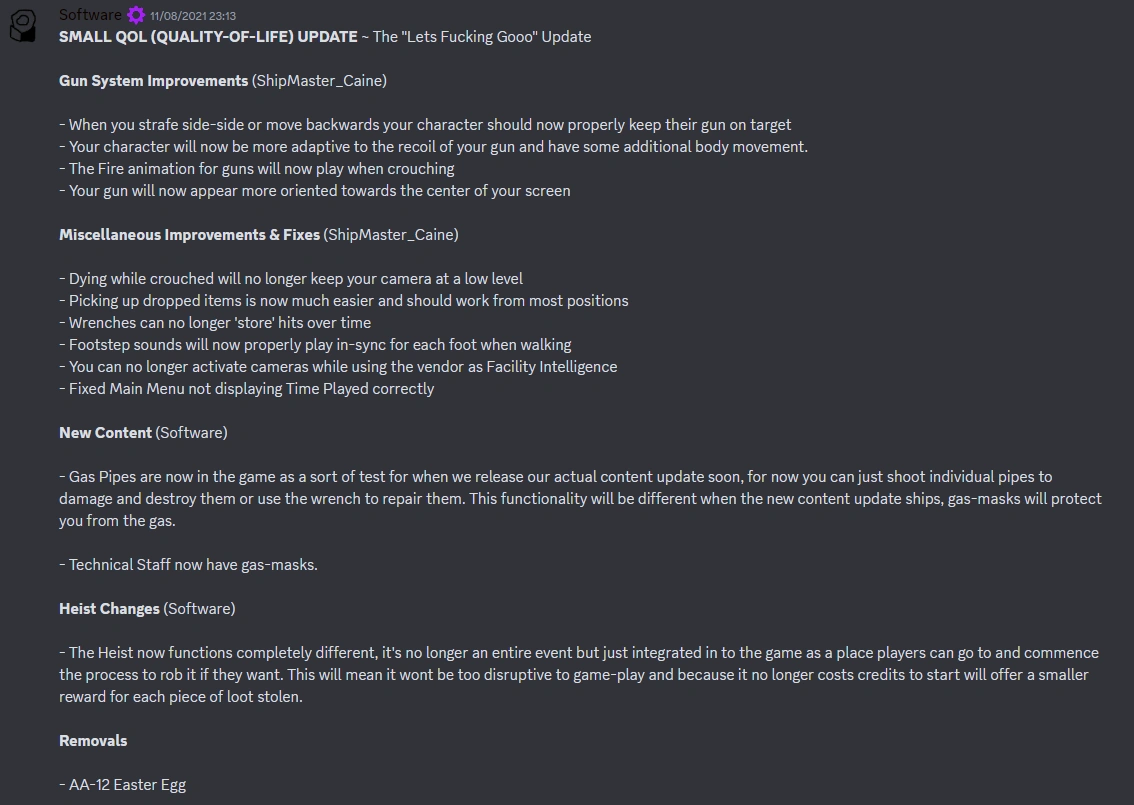Image resolution: width=1134 pixels, height=805 pixels.
Task: Click the dying while crouched line
Action: coord(292,279)
